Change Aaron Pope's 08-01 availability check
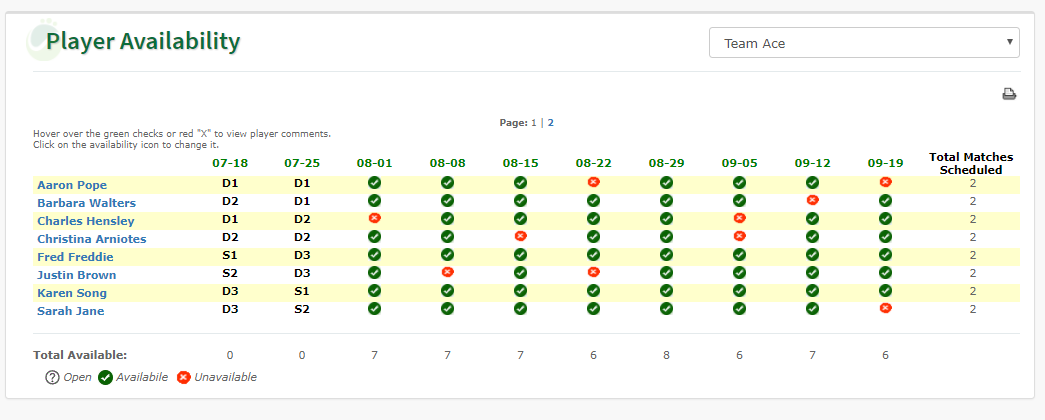The height and width of the screenshot is (420, 1045). point(375,182)
